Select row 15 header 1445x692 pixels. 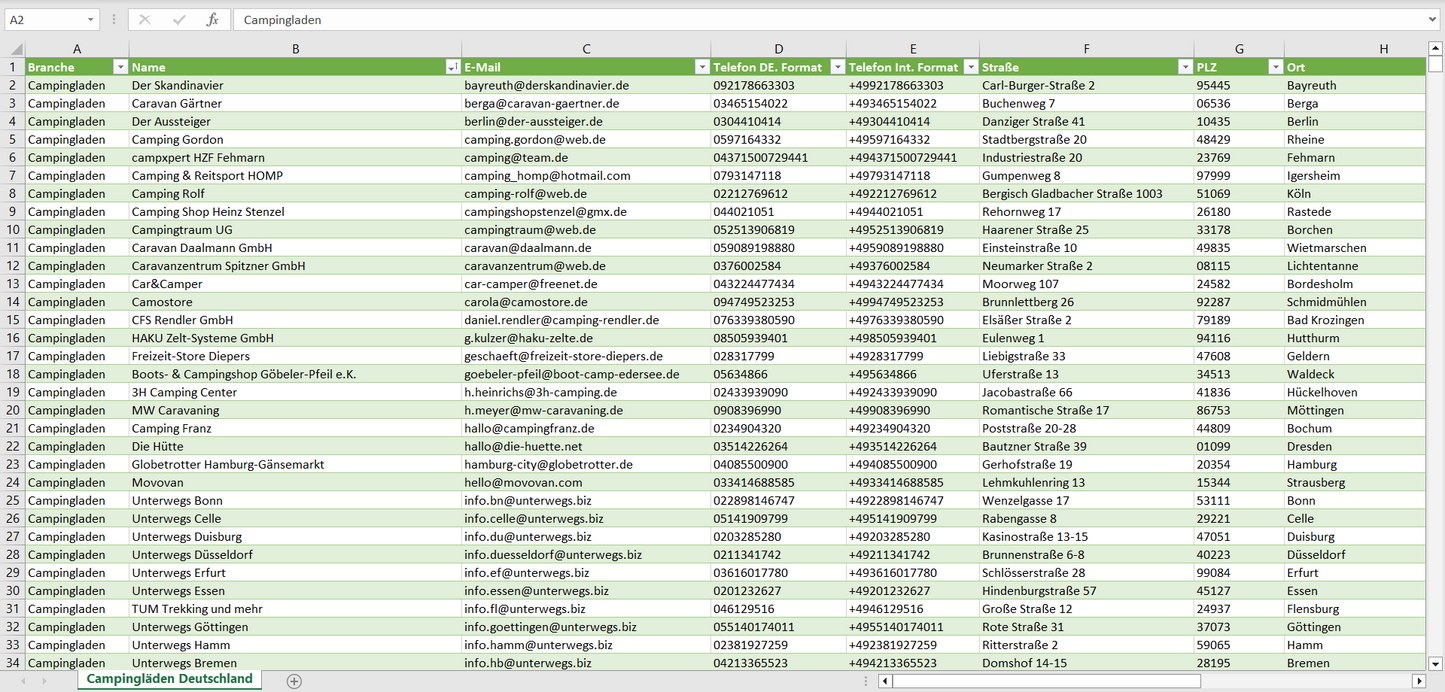(13, 320)
